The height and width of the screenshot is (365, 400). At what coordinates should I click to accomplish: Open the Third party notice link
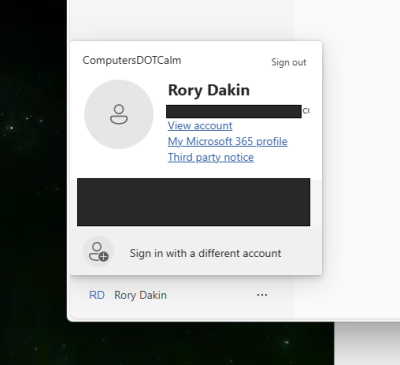[x=211, y=157]
